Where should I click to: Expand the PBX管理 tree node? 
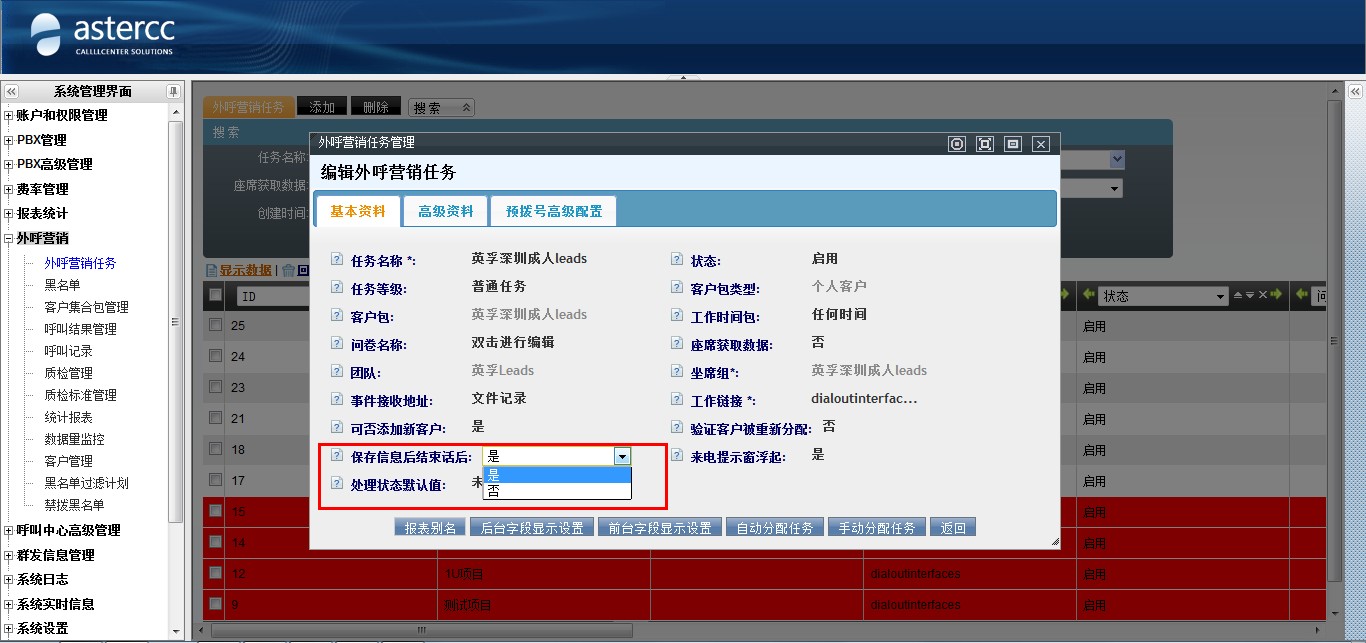(9, 140)
